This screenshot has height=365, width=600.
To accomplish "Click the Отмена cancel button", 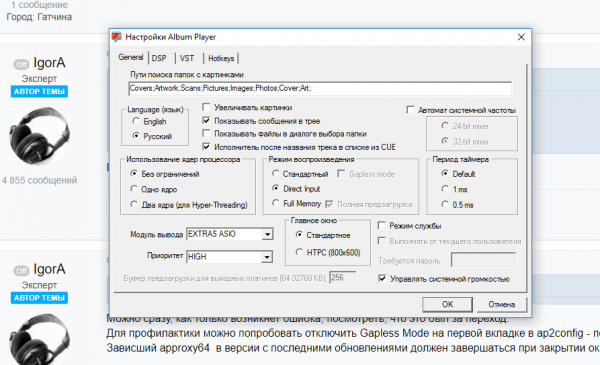I will pyautogui.click(x=502, y=304).
